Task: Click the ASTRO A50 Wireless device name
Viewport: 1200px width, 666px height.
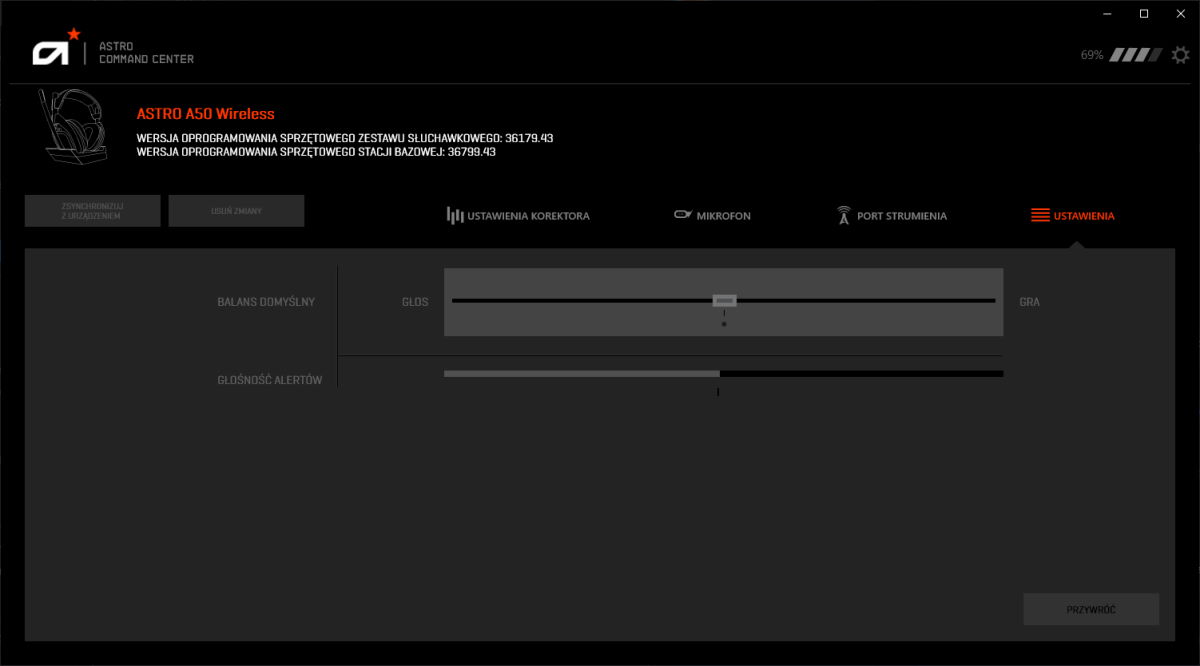Action: [205, 114]
